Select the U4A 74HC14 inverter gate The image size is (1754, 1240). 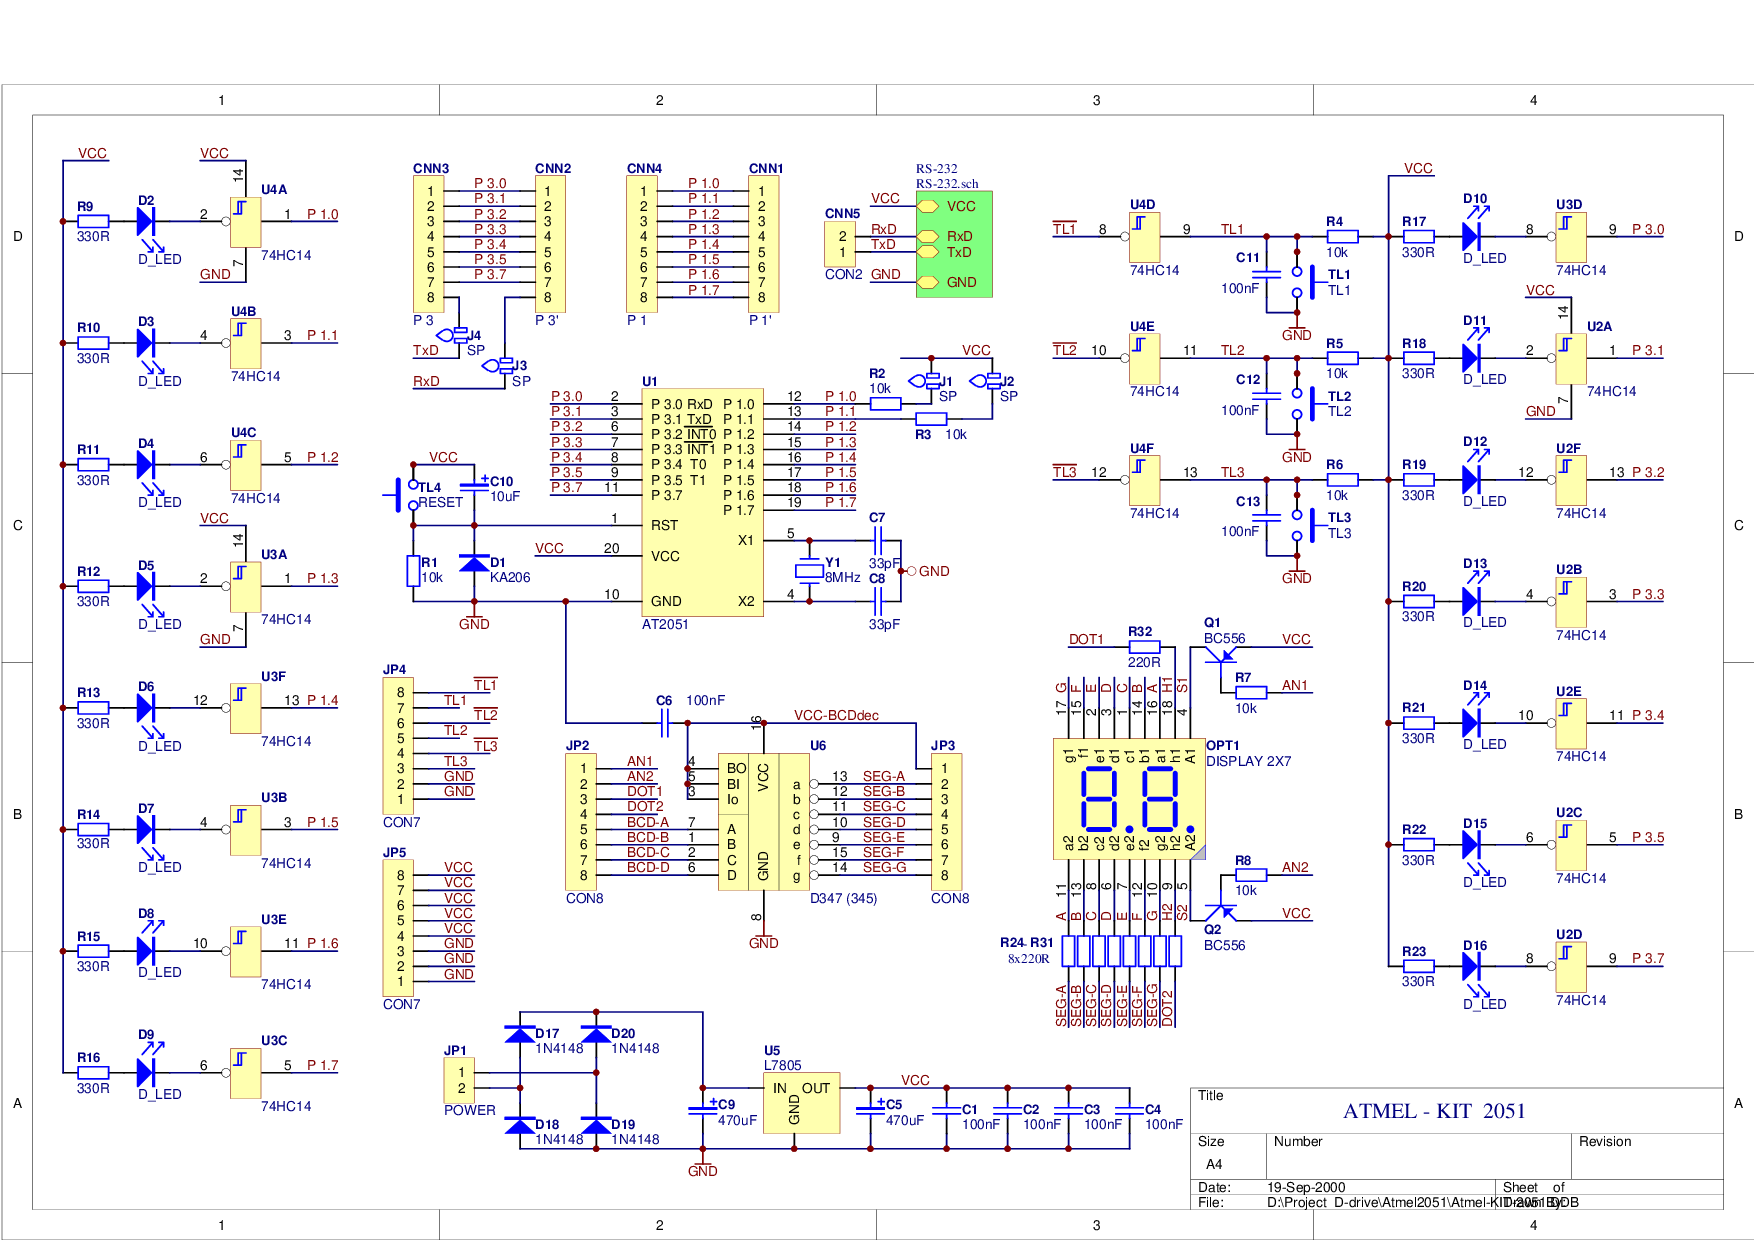245,221
